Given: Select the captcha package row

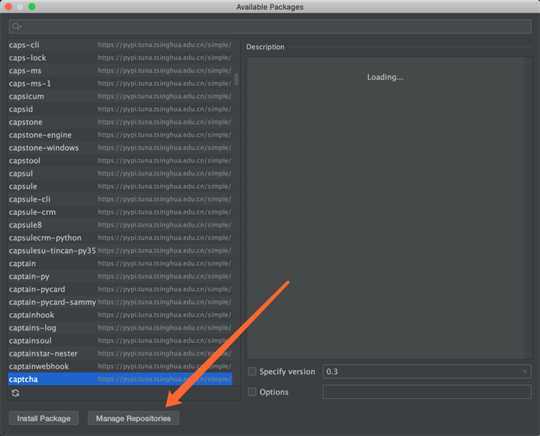Looking at the screenshot, I should (120, 379).
